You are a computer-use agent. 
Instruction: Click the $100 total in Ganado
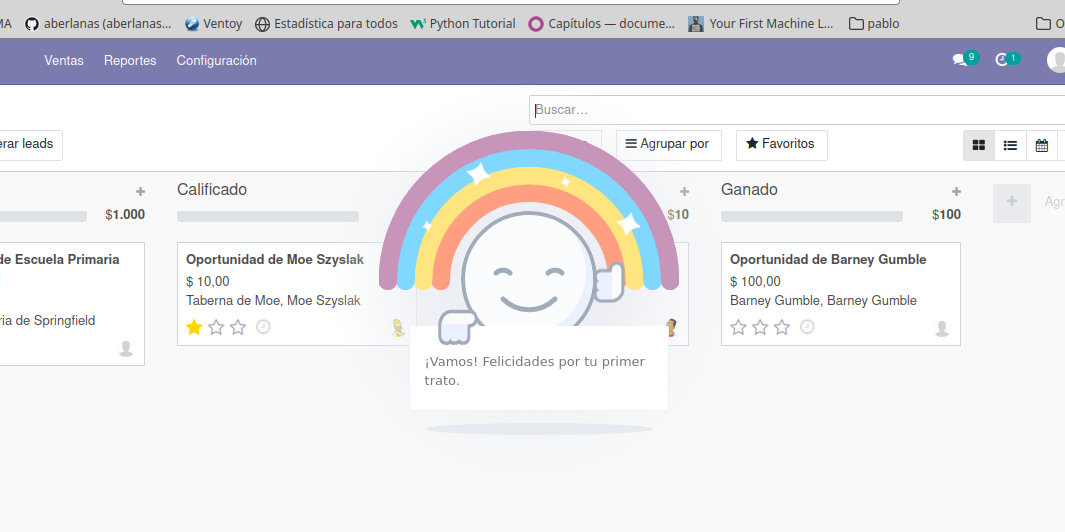click(x=946, y=215)
